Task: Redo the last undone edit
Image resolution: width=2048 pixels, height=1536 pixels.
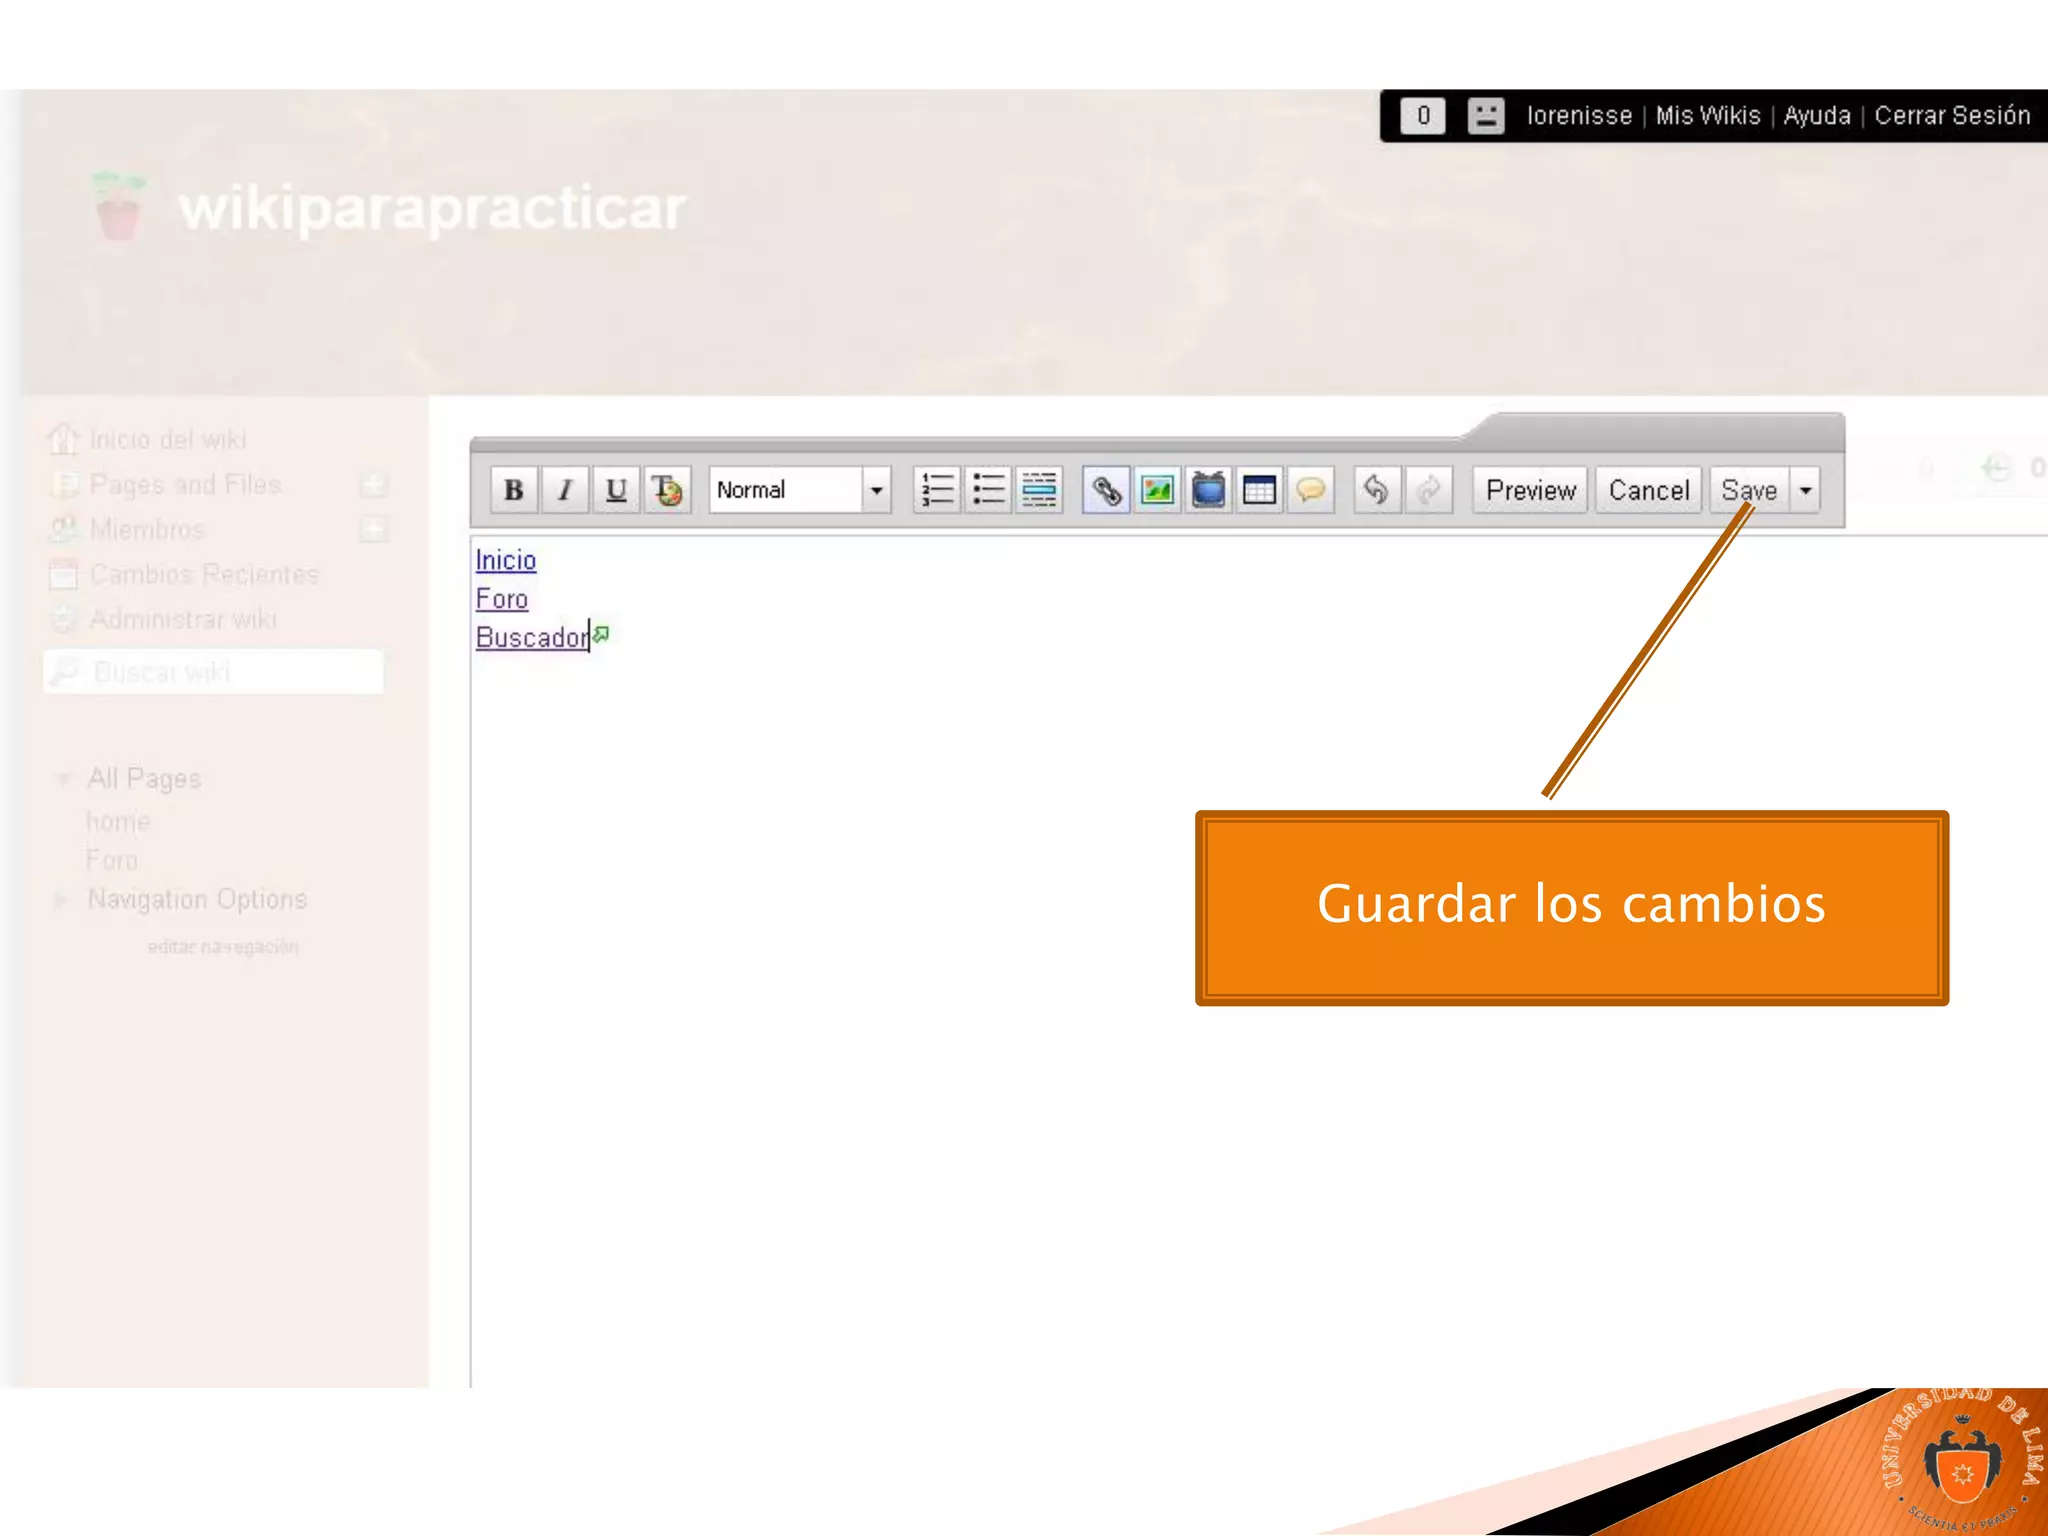Action: 1428,490
